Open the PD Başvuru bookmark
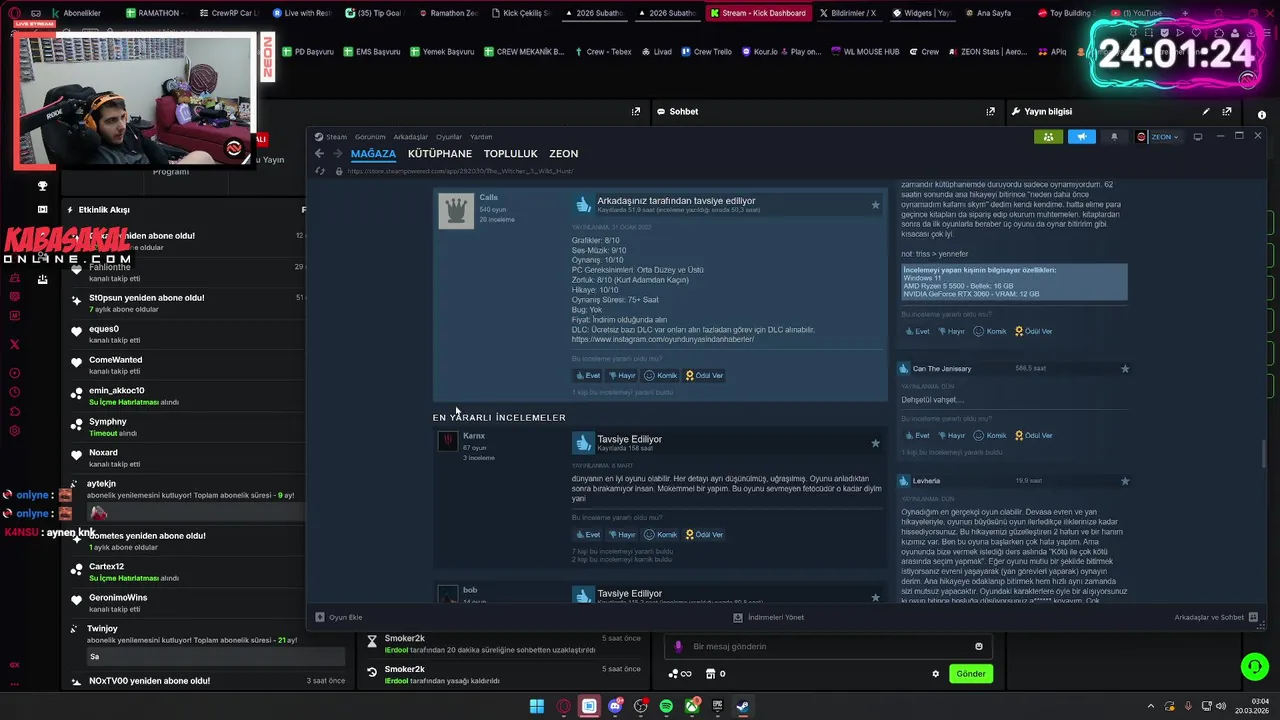This screenshot has height=720, width=1280. tap(308, 52)
